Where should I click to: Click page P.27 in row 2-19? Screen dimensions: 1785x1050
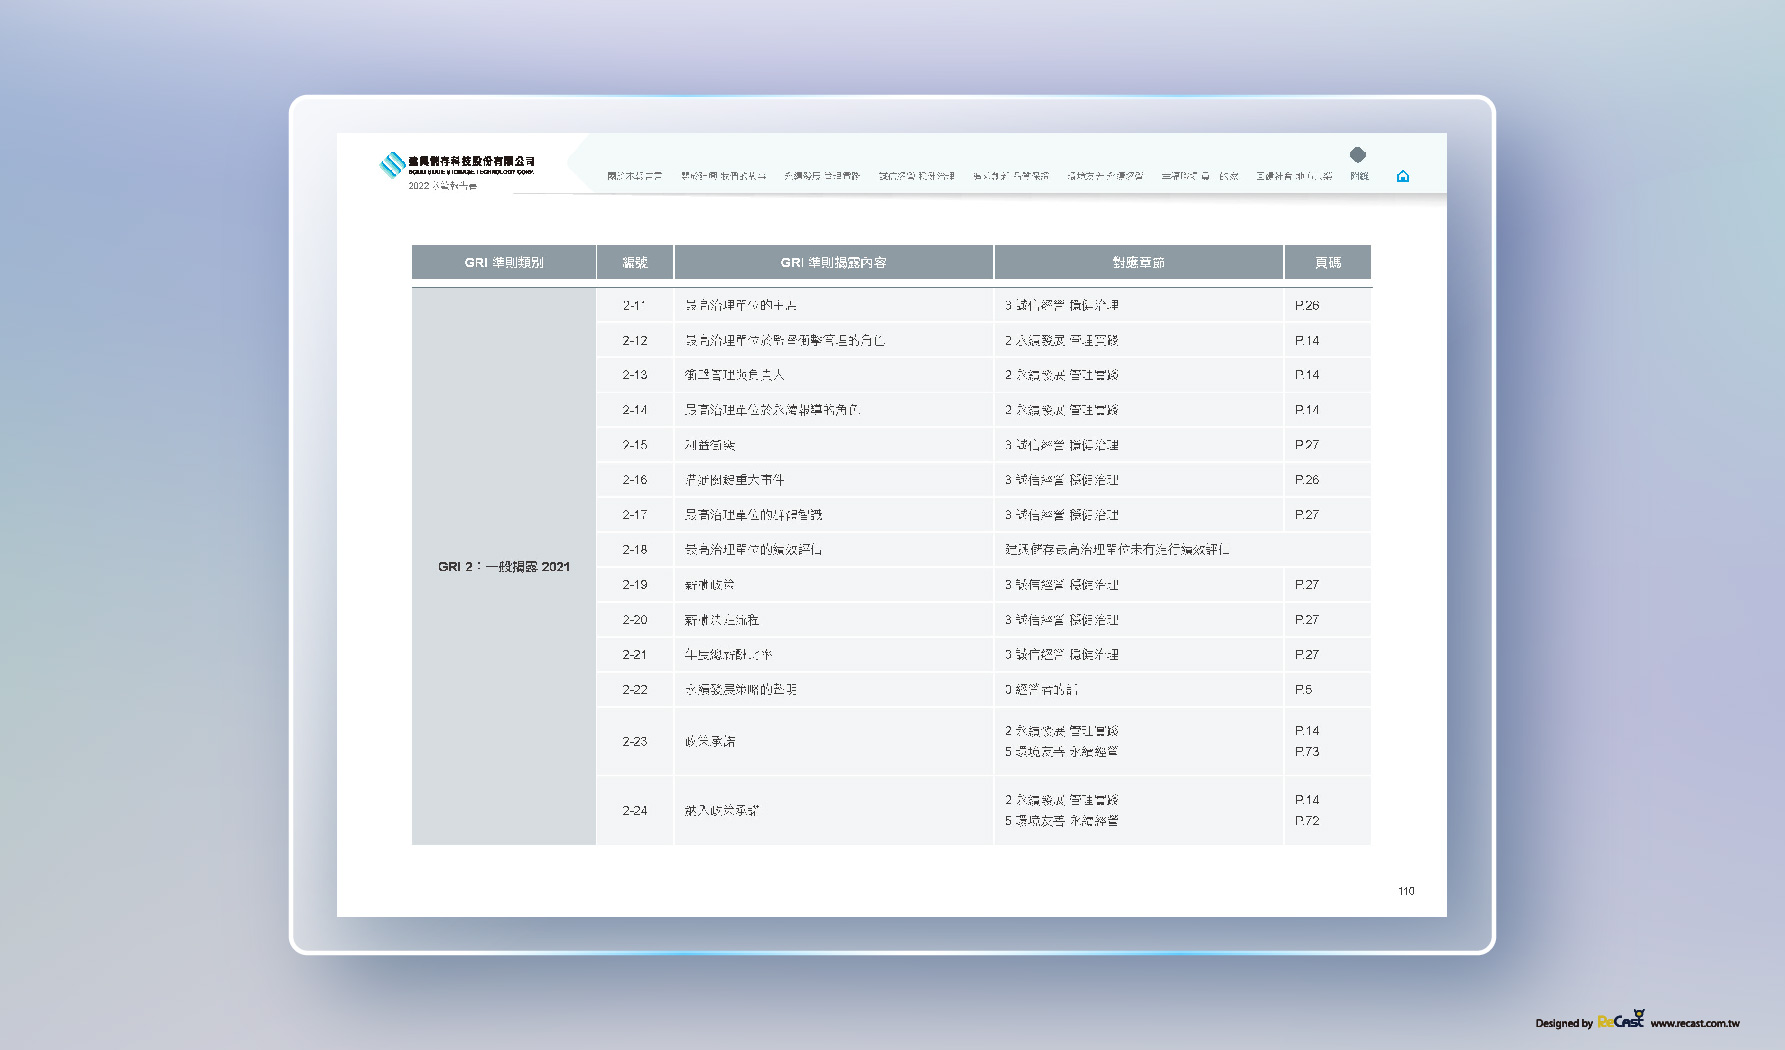[x=1307, y=585]
